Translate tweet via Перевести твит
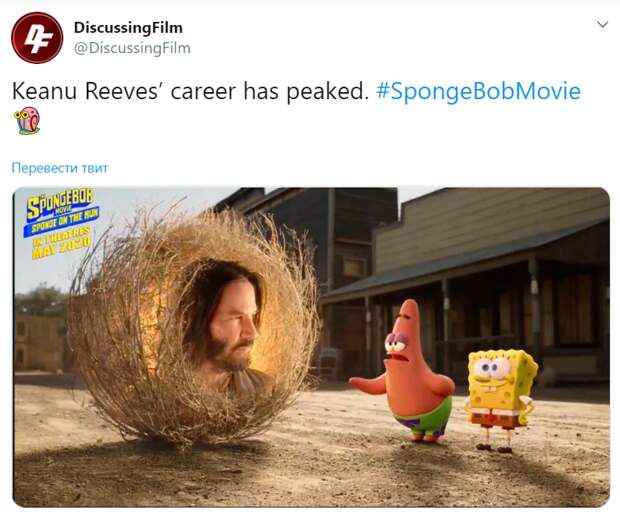 (60, 168)
